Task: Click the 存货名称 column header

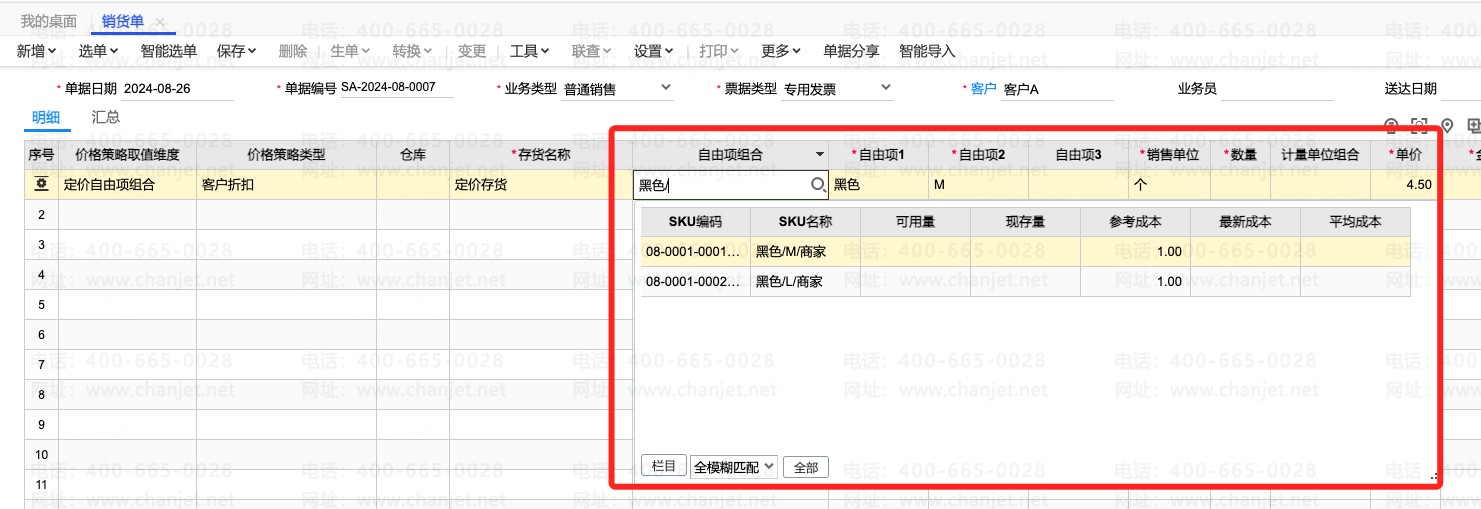Action: coord(540,155)
